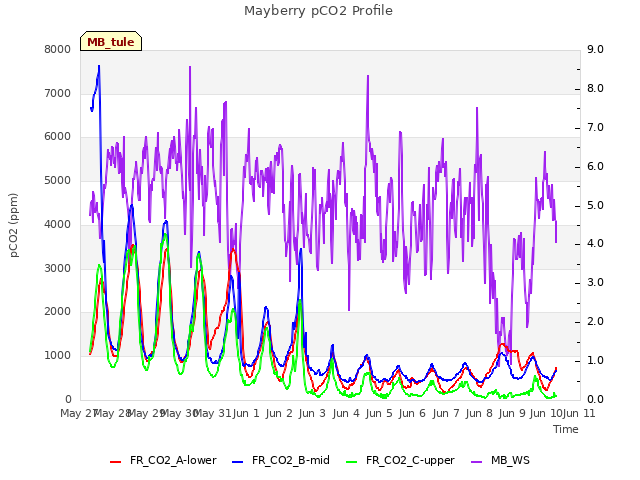Click the Jun 9 date label
Image resolution: width=640 pixels, height=480 pixels.
[512, 413]
